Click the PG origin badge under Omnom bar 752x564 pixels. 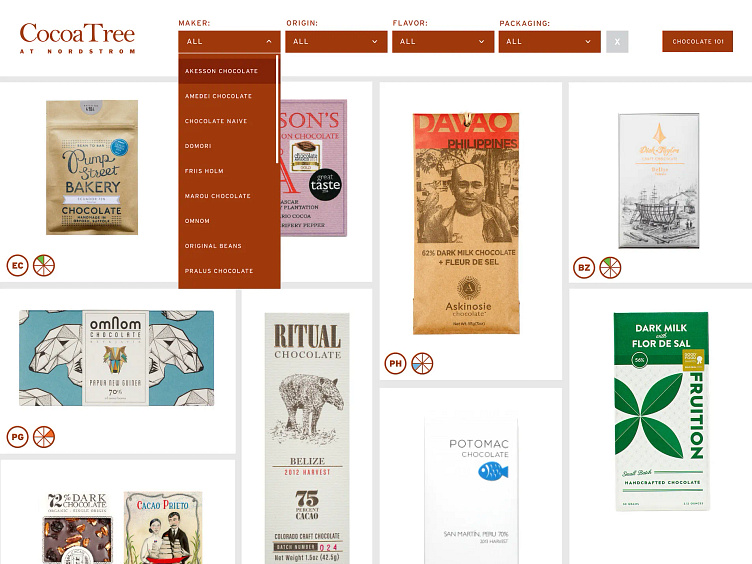point(18,437)
